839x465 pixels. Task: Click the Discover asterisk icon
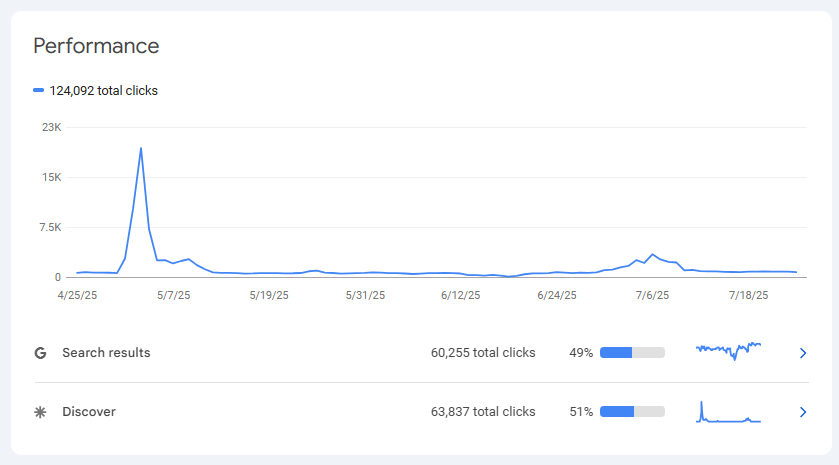(x=41, y=412)
